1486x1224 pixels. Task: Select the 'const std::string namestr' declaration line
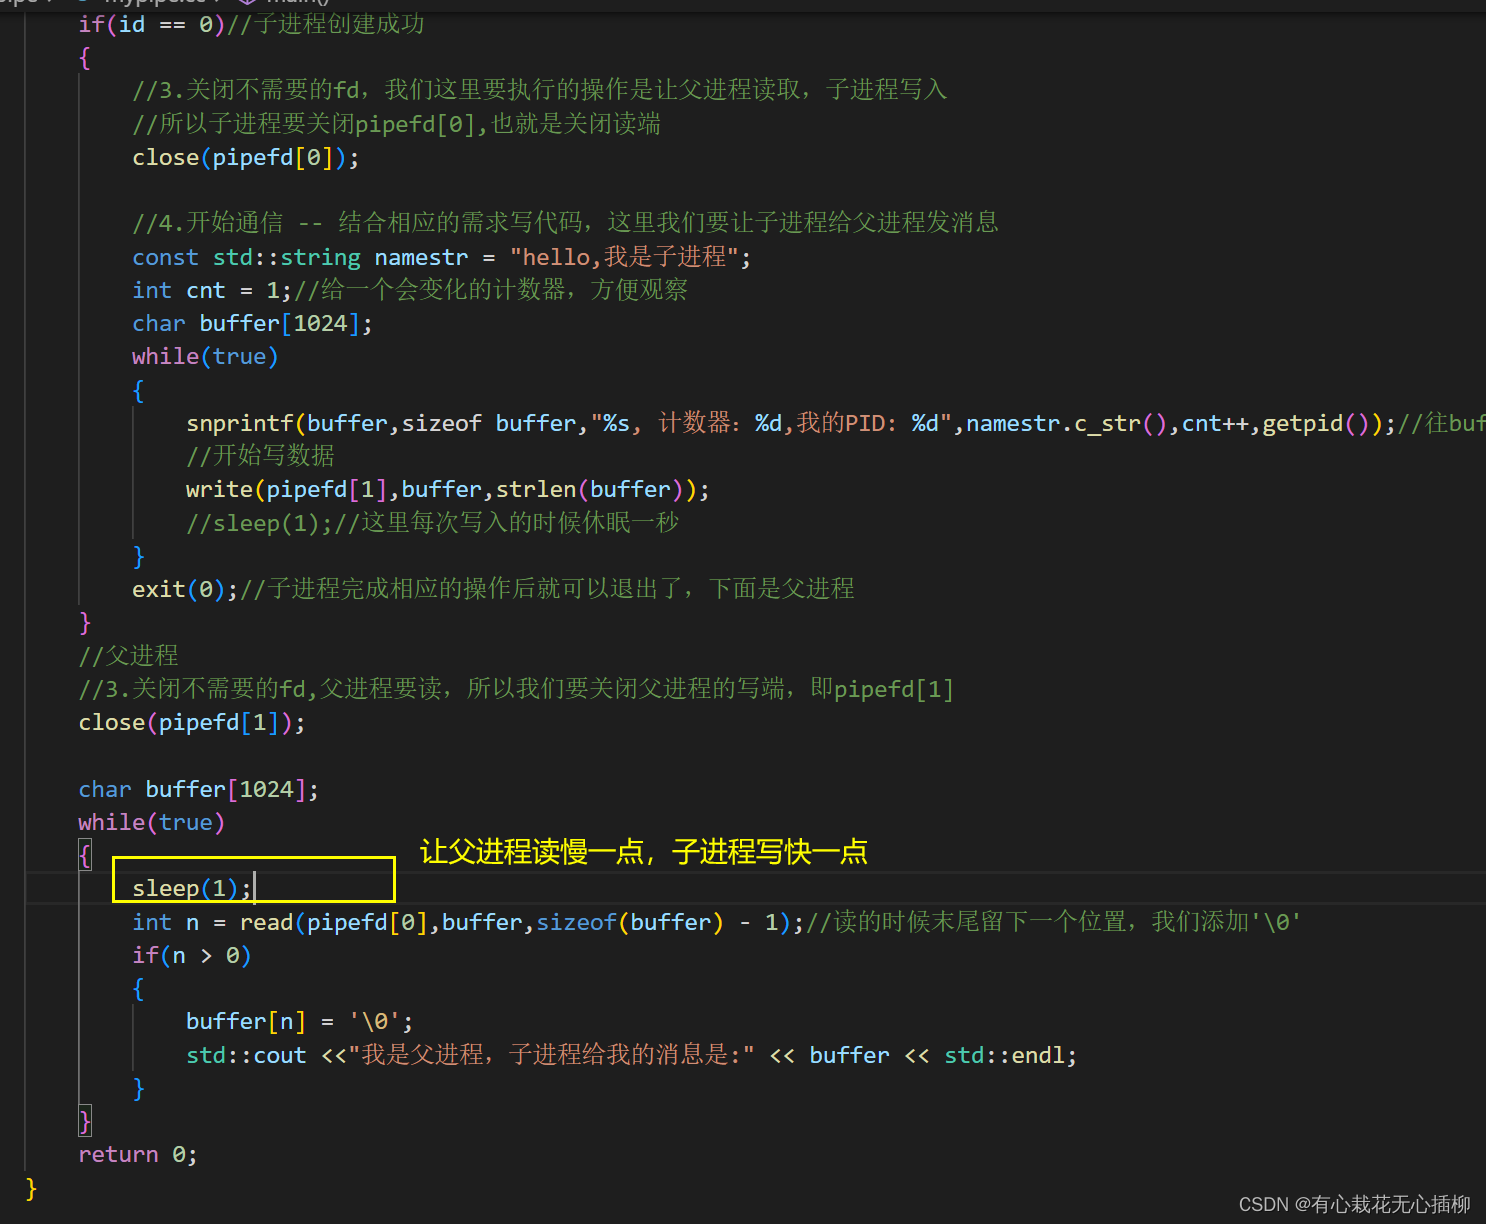[x=441, y=257]
